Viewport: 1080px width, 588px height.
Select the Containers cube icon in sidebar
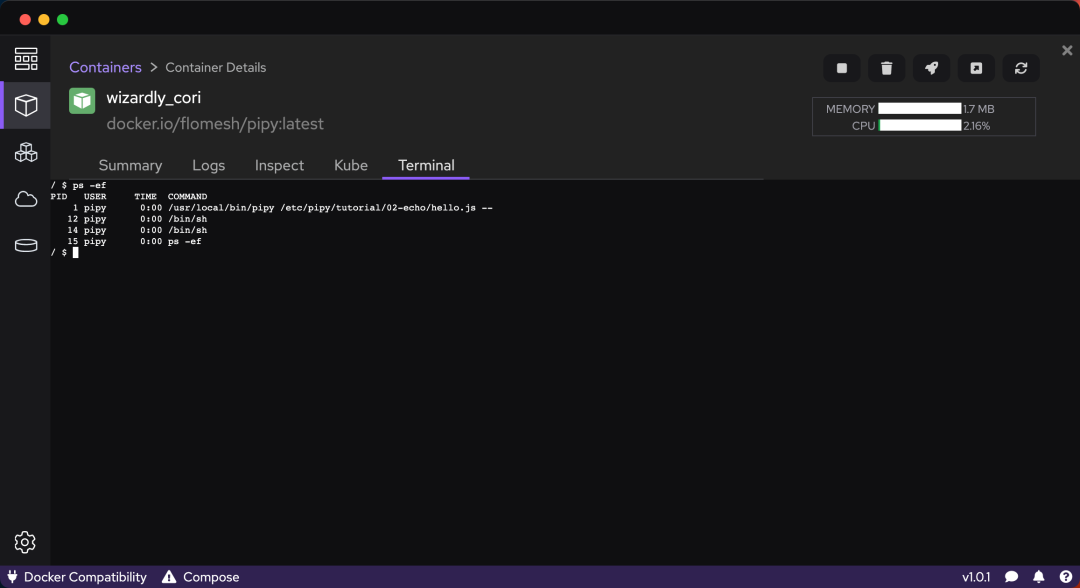pos(25,105)
